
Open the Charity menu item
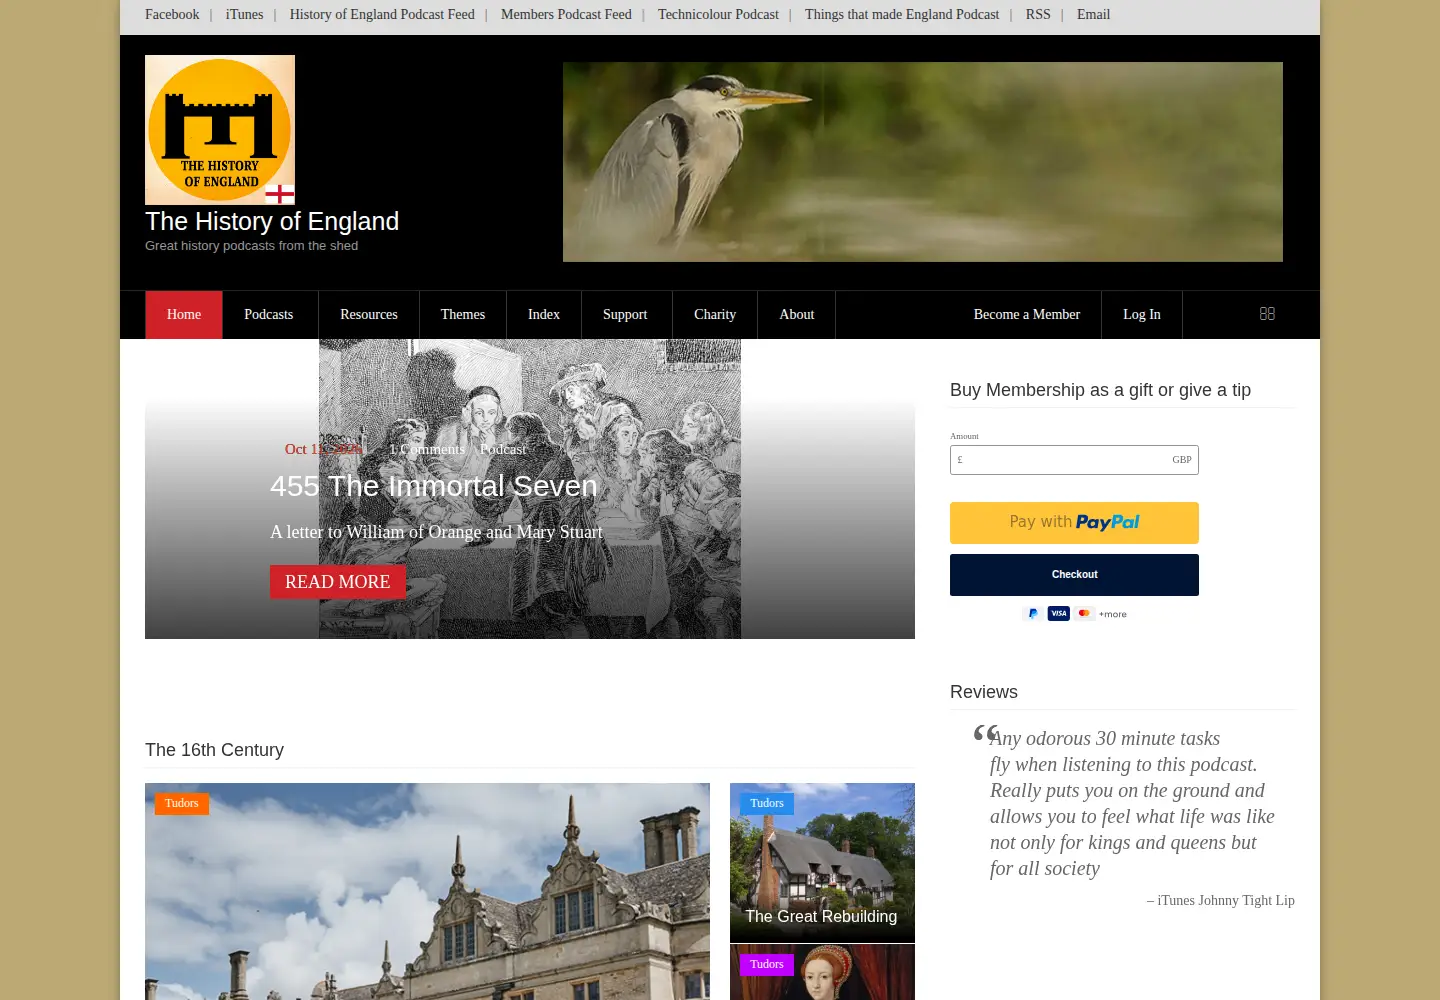point(715,314)
